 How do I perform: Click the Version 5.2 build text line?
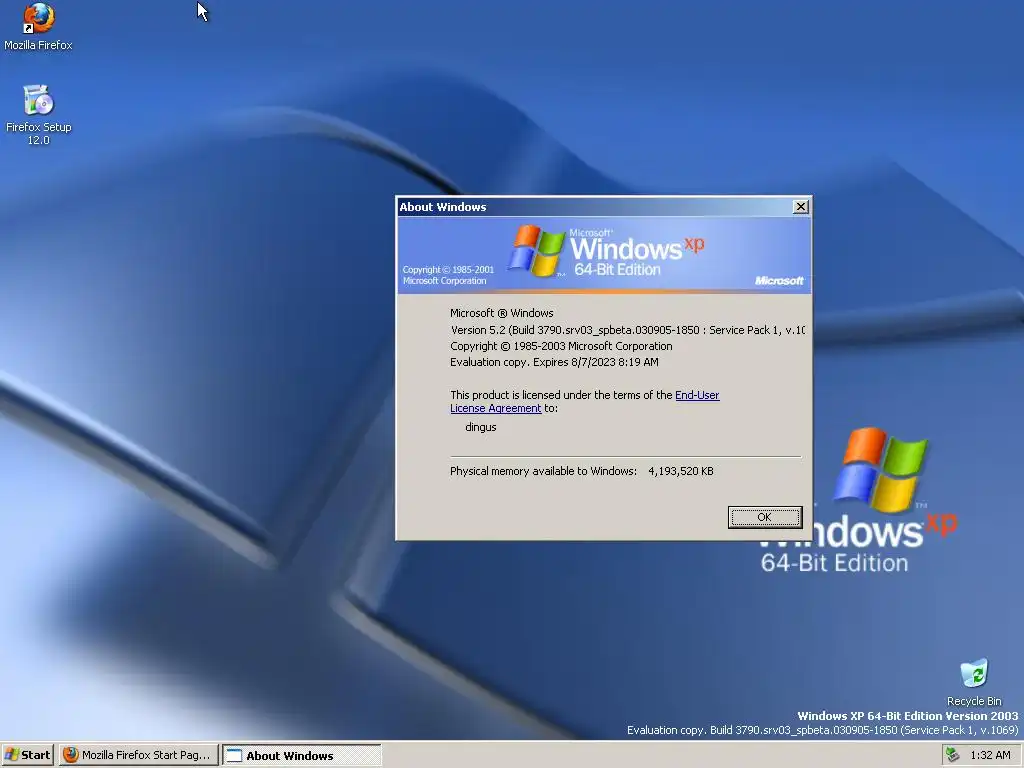coord(628,330)
